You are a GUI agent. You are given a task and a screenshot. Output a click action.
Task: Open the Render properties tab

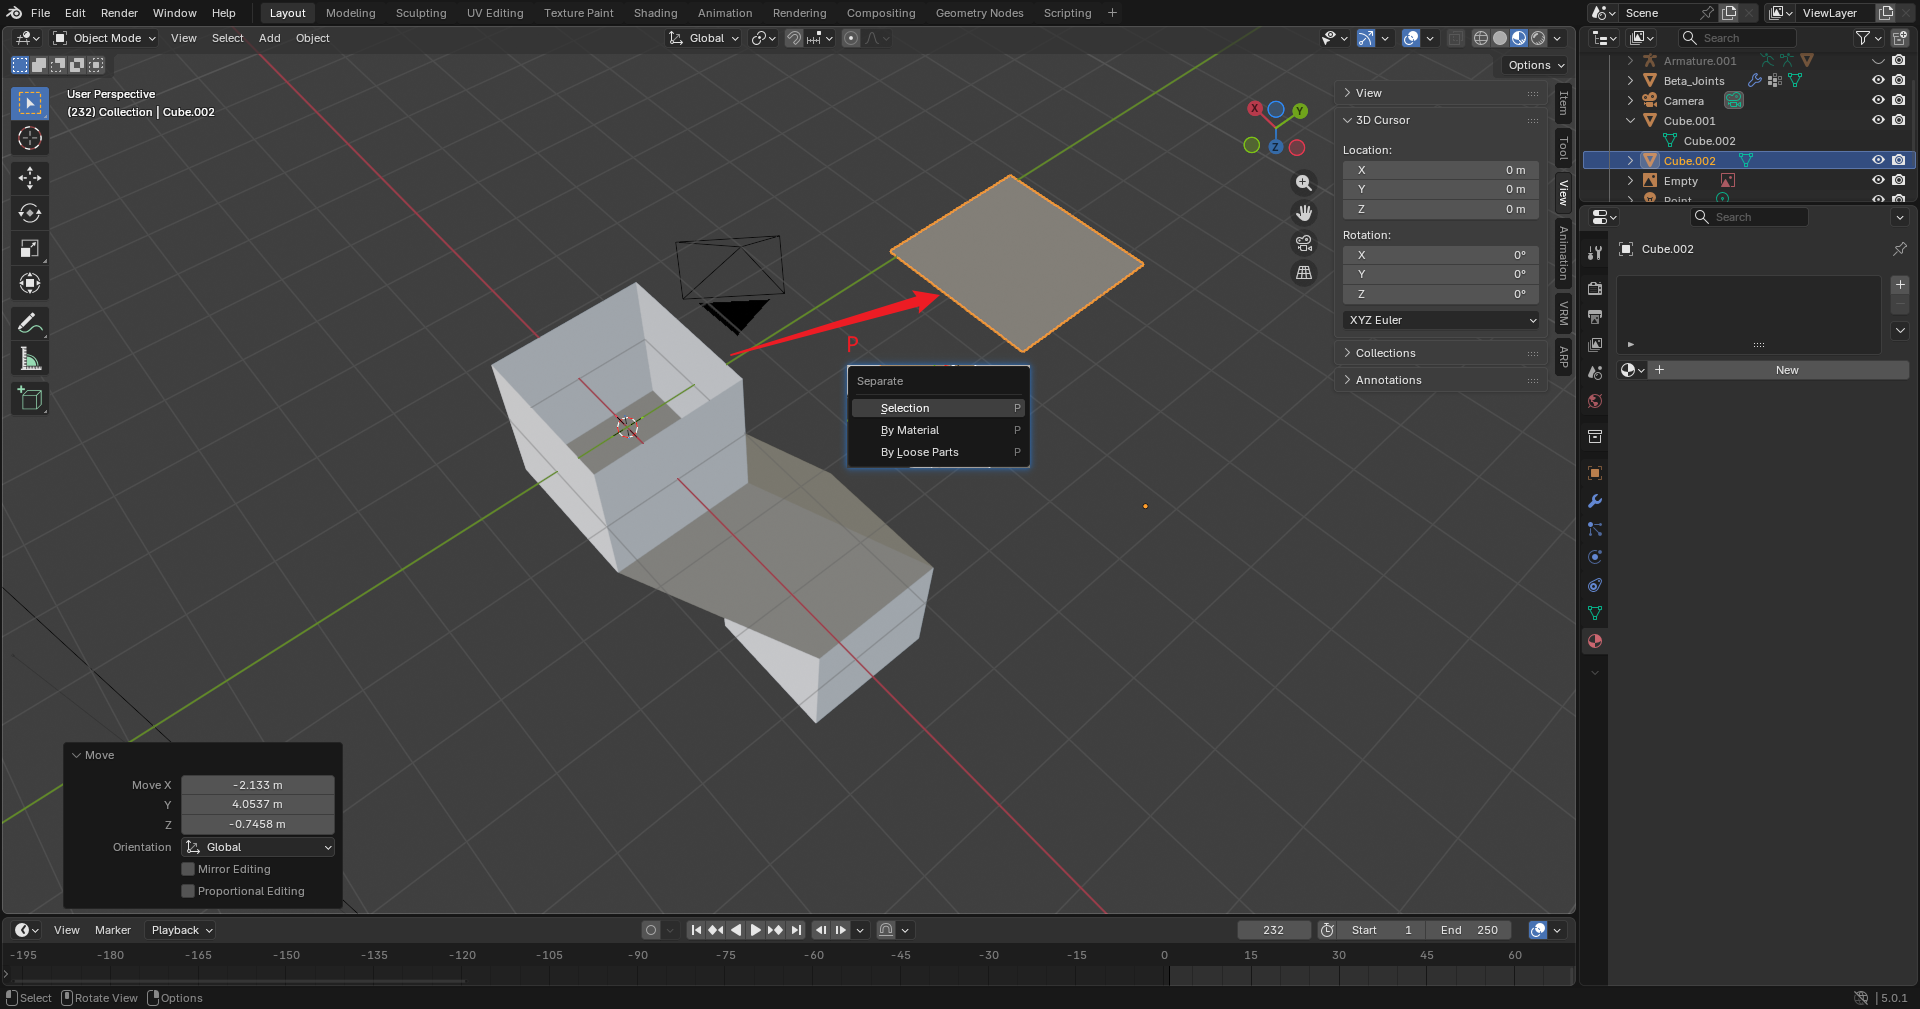[1595, 289]
